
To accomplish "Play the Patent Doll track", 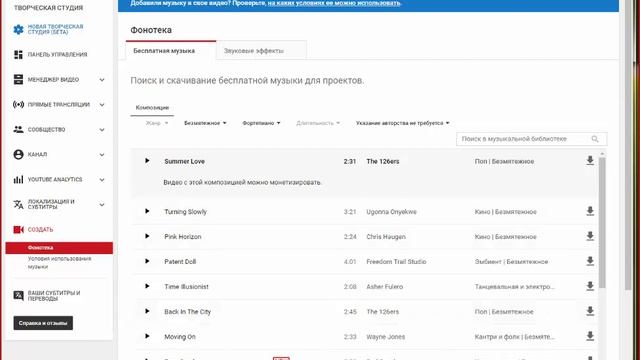I will [147, 261].
